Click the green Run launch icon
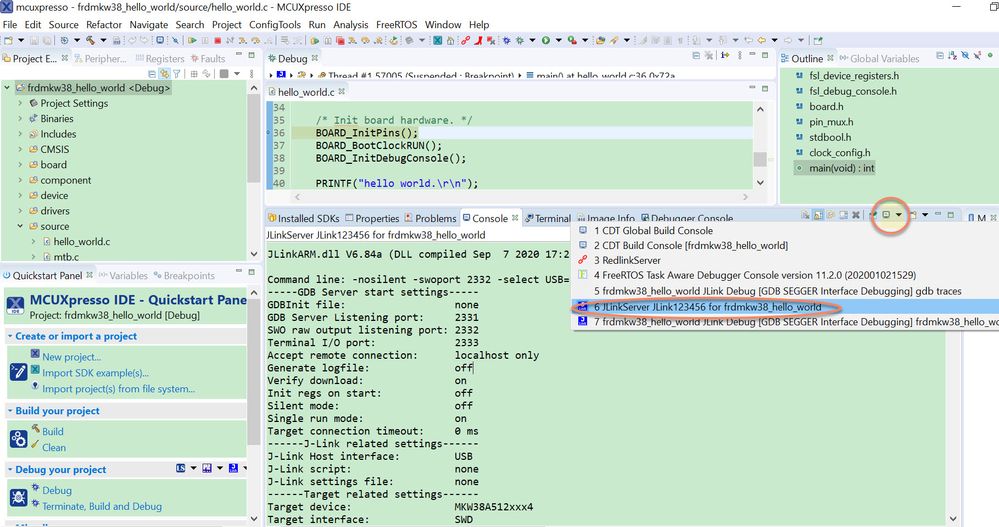The width and height of the screenshot is (999, 527). [545, 40]
